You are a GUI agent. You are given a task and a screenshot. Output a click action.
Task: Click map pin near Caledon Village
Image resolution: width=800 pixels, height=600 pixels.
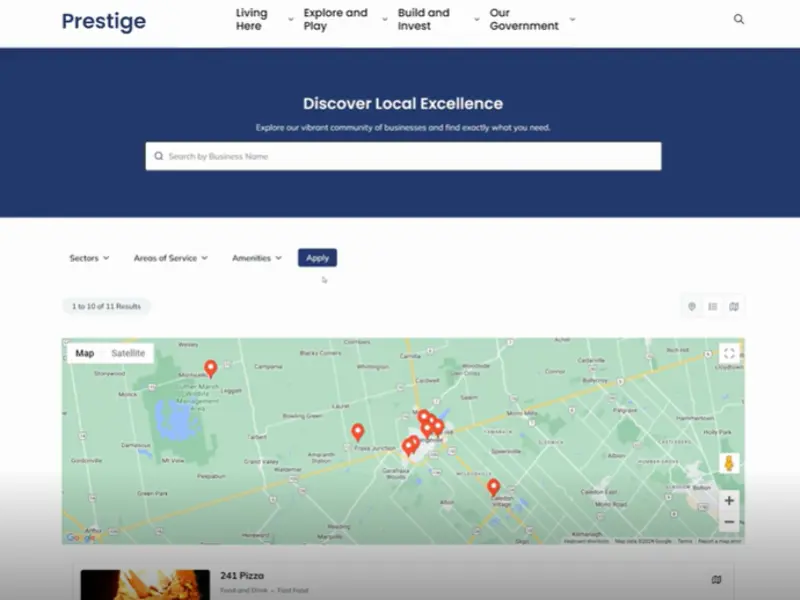click(x=493, y=487)
